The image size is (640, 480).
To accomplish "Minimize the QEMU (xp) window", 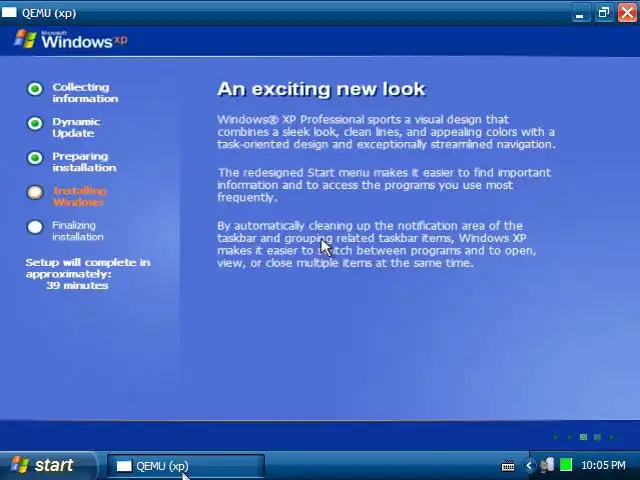I will (580, 13).
